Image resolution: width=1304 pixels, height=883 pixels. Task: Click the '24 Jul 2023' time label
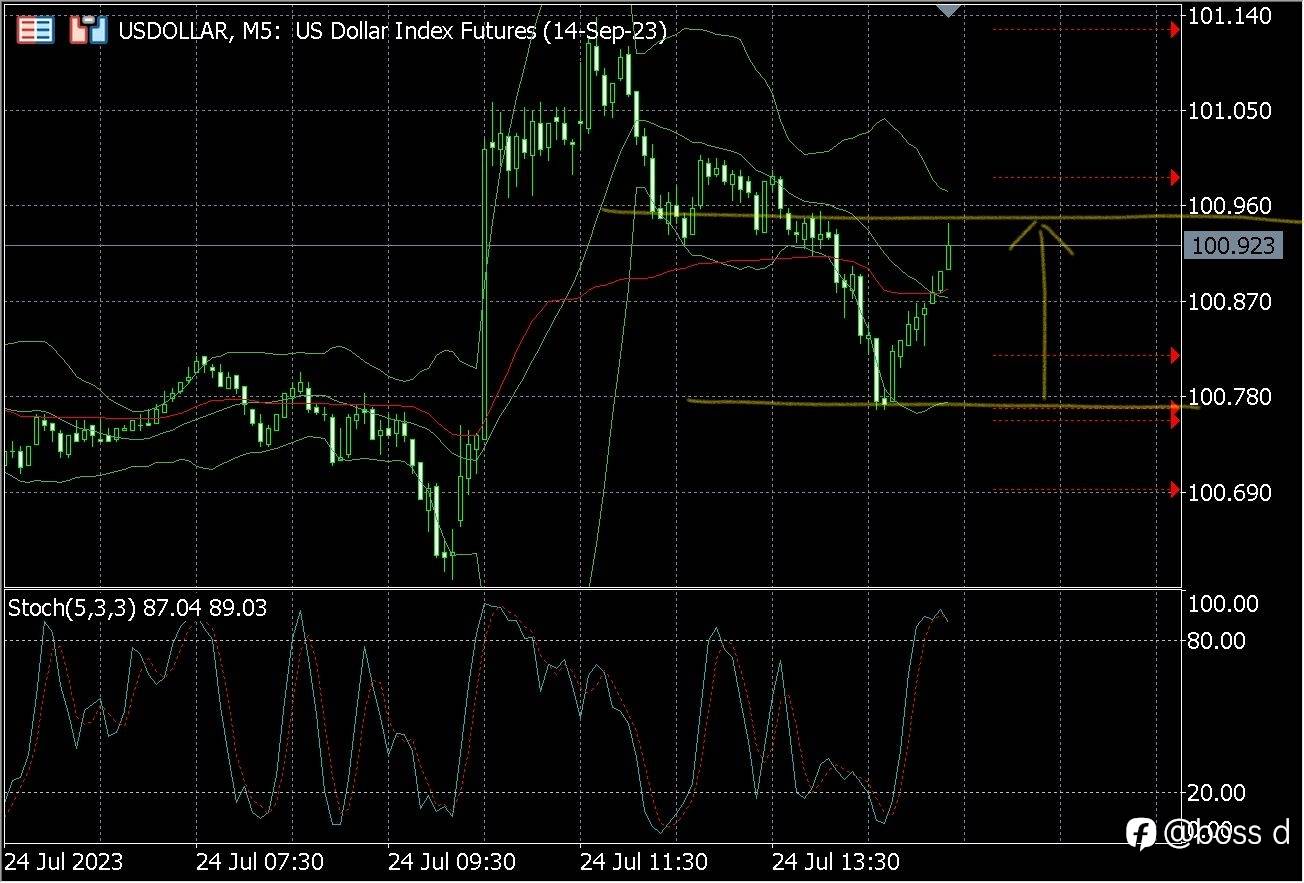[x=64, y=862]
